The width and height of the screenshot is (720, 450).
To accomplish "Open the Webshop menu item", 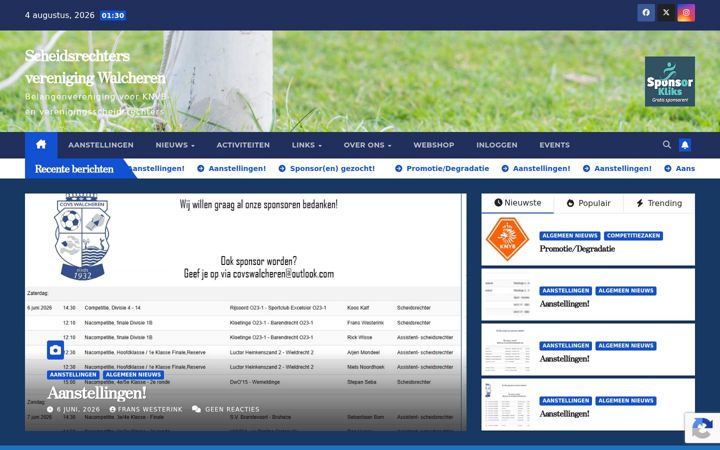I will (x=433, y=145).
